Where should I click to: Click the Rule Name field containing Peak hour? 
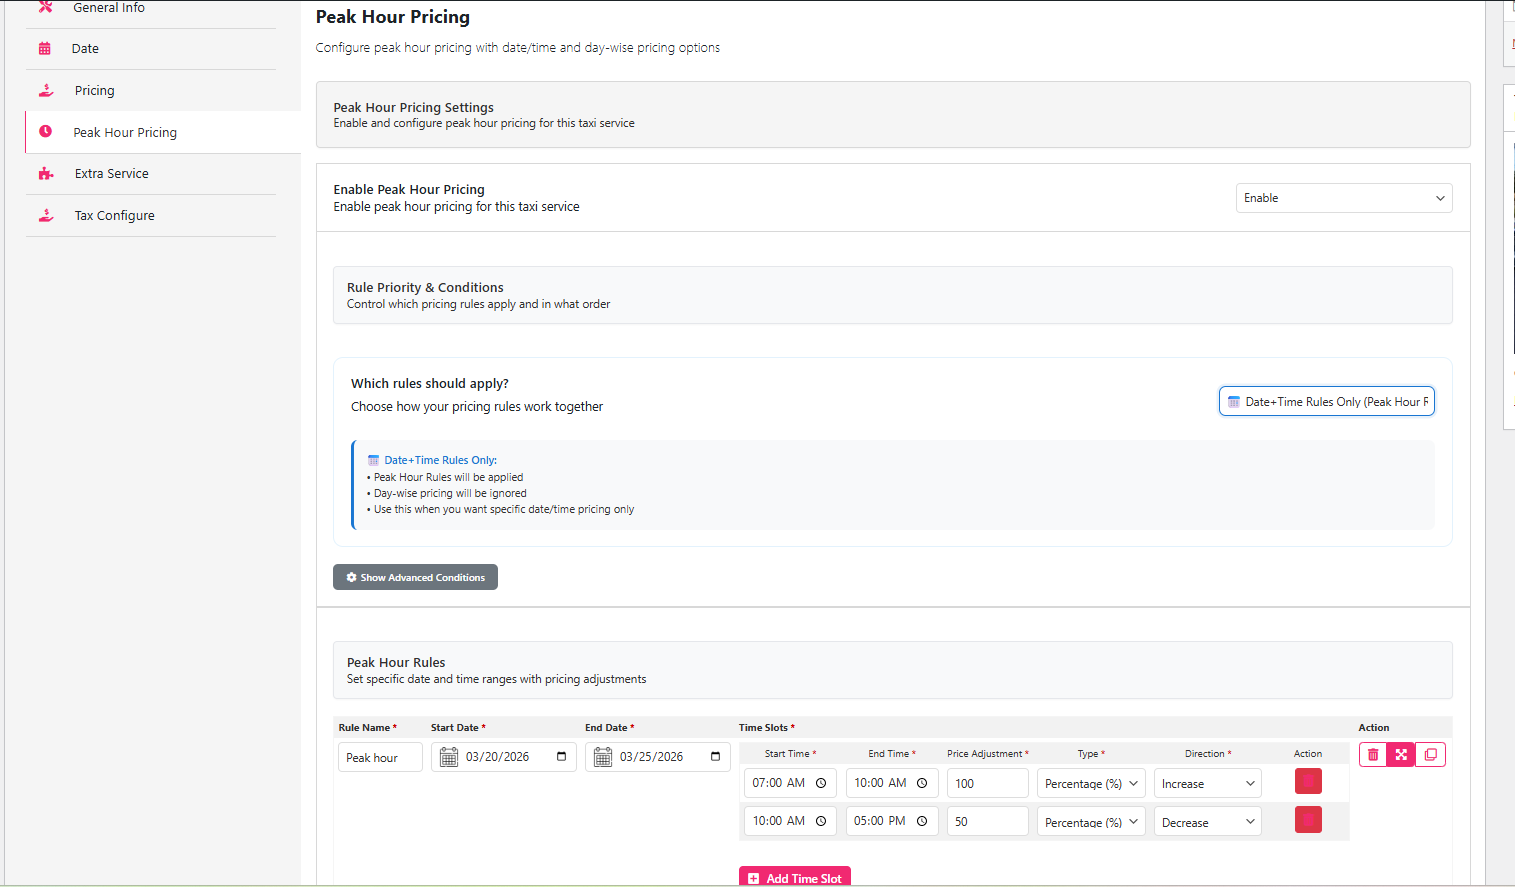click(380, 758)
